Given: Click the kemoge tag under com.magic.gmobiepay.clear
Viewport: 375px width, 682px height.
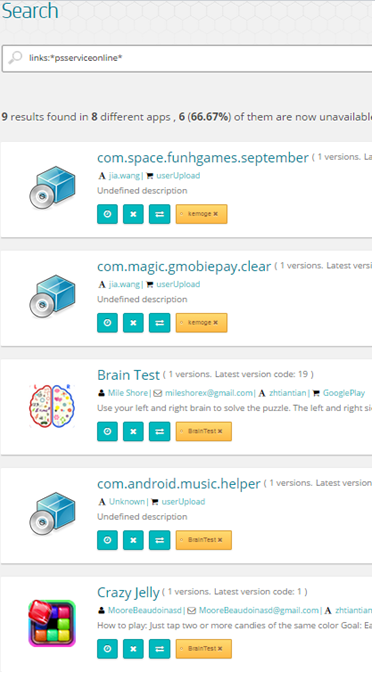Looking at the screenshot, I should pos(201,323).
